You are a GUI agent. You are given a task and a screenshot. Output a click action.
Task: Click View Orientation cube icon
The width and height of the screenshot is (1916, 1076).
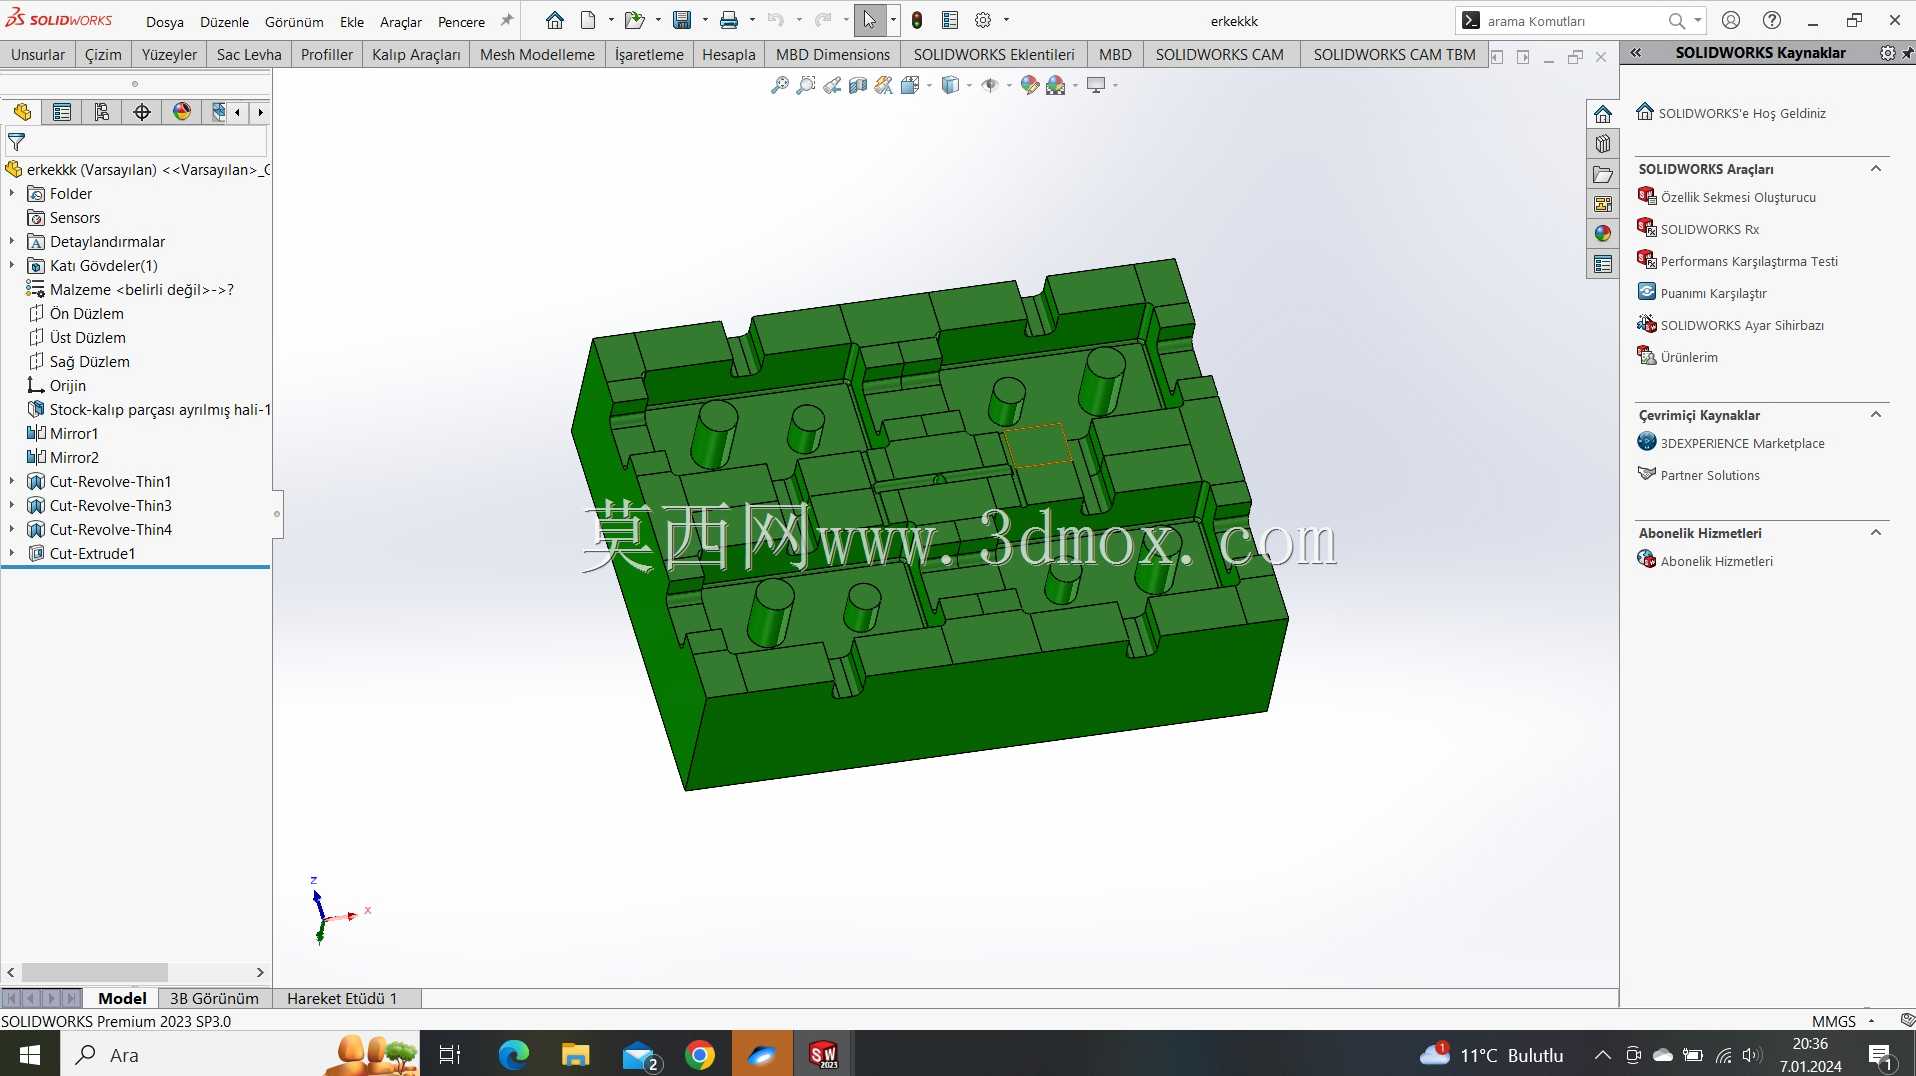[x=910, y=86]
